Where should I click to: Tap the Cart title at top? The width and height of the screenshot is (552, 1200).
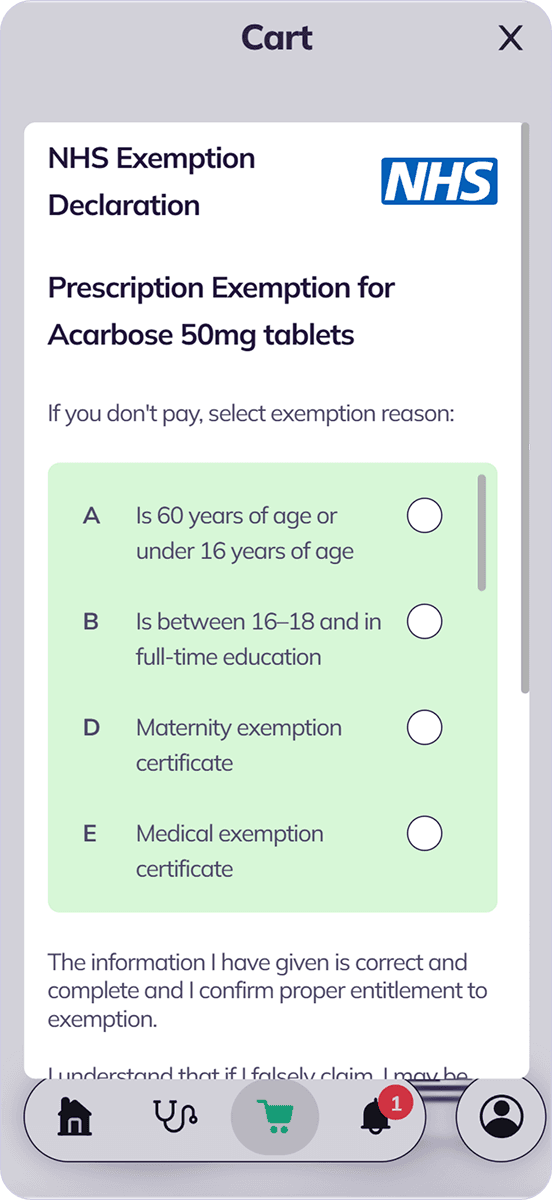pyautogui.click(x=276, y=38)
